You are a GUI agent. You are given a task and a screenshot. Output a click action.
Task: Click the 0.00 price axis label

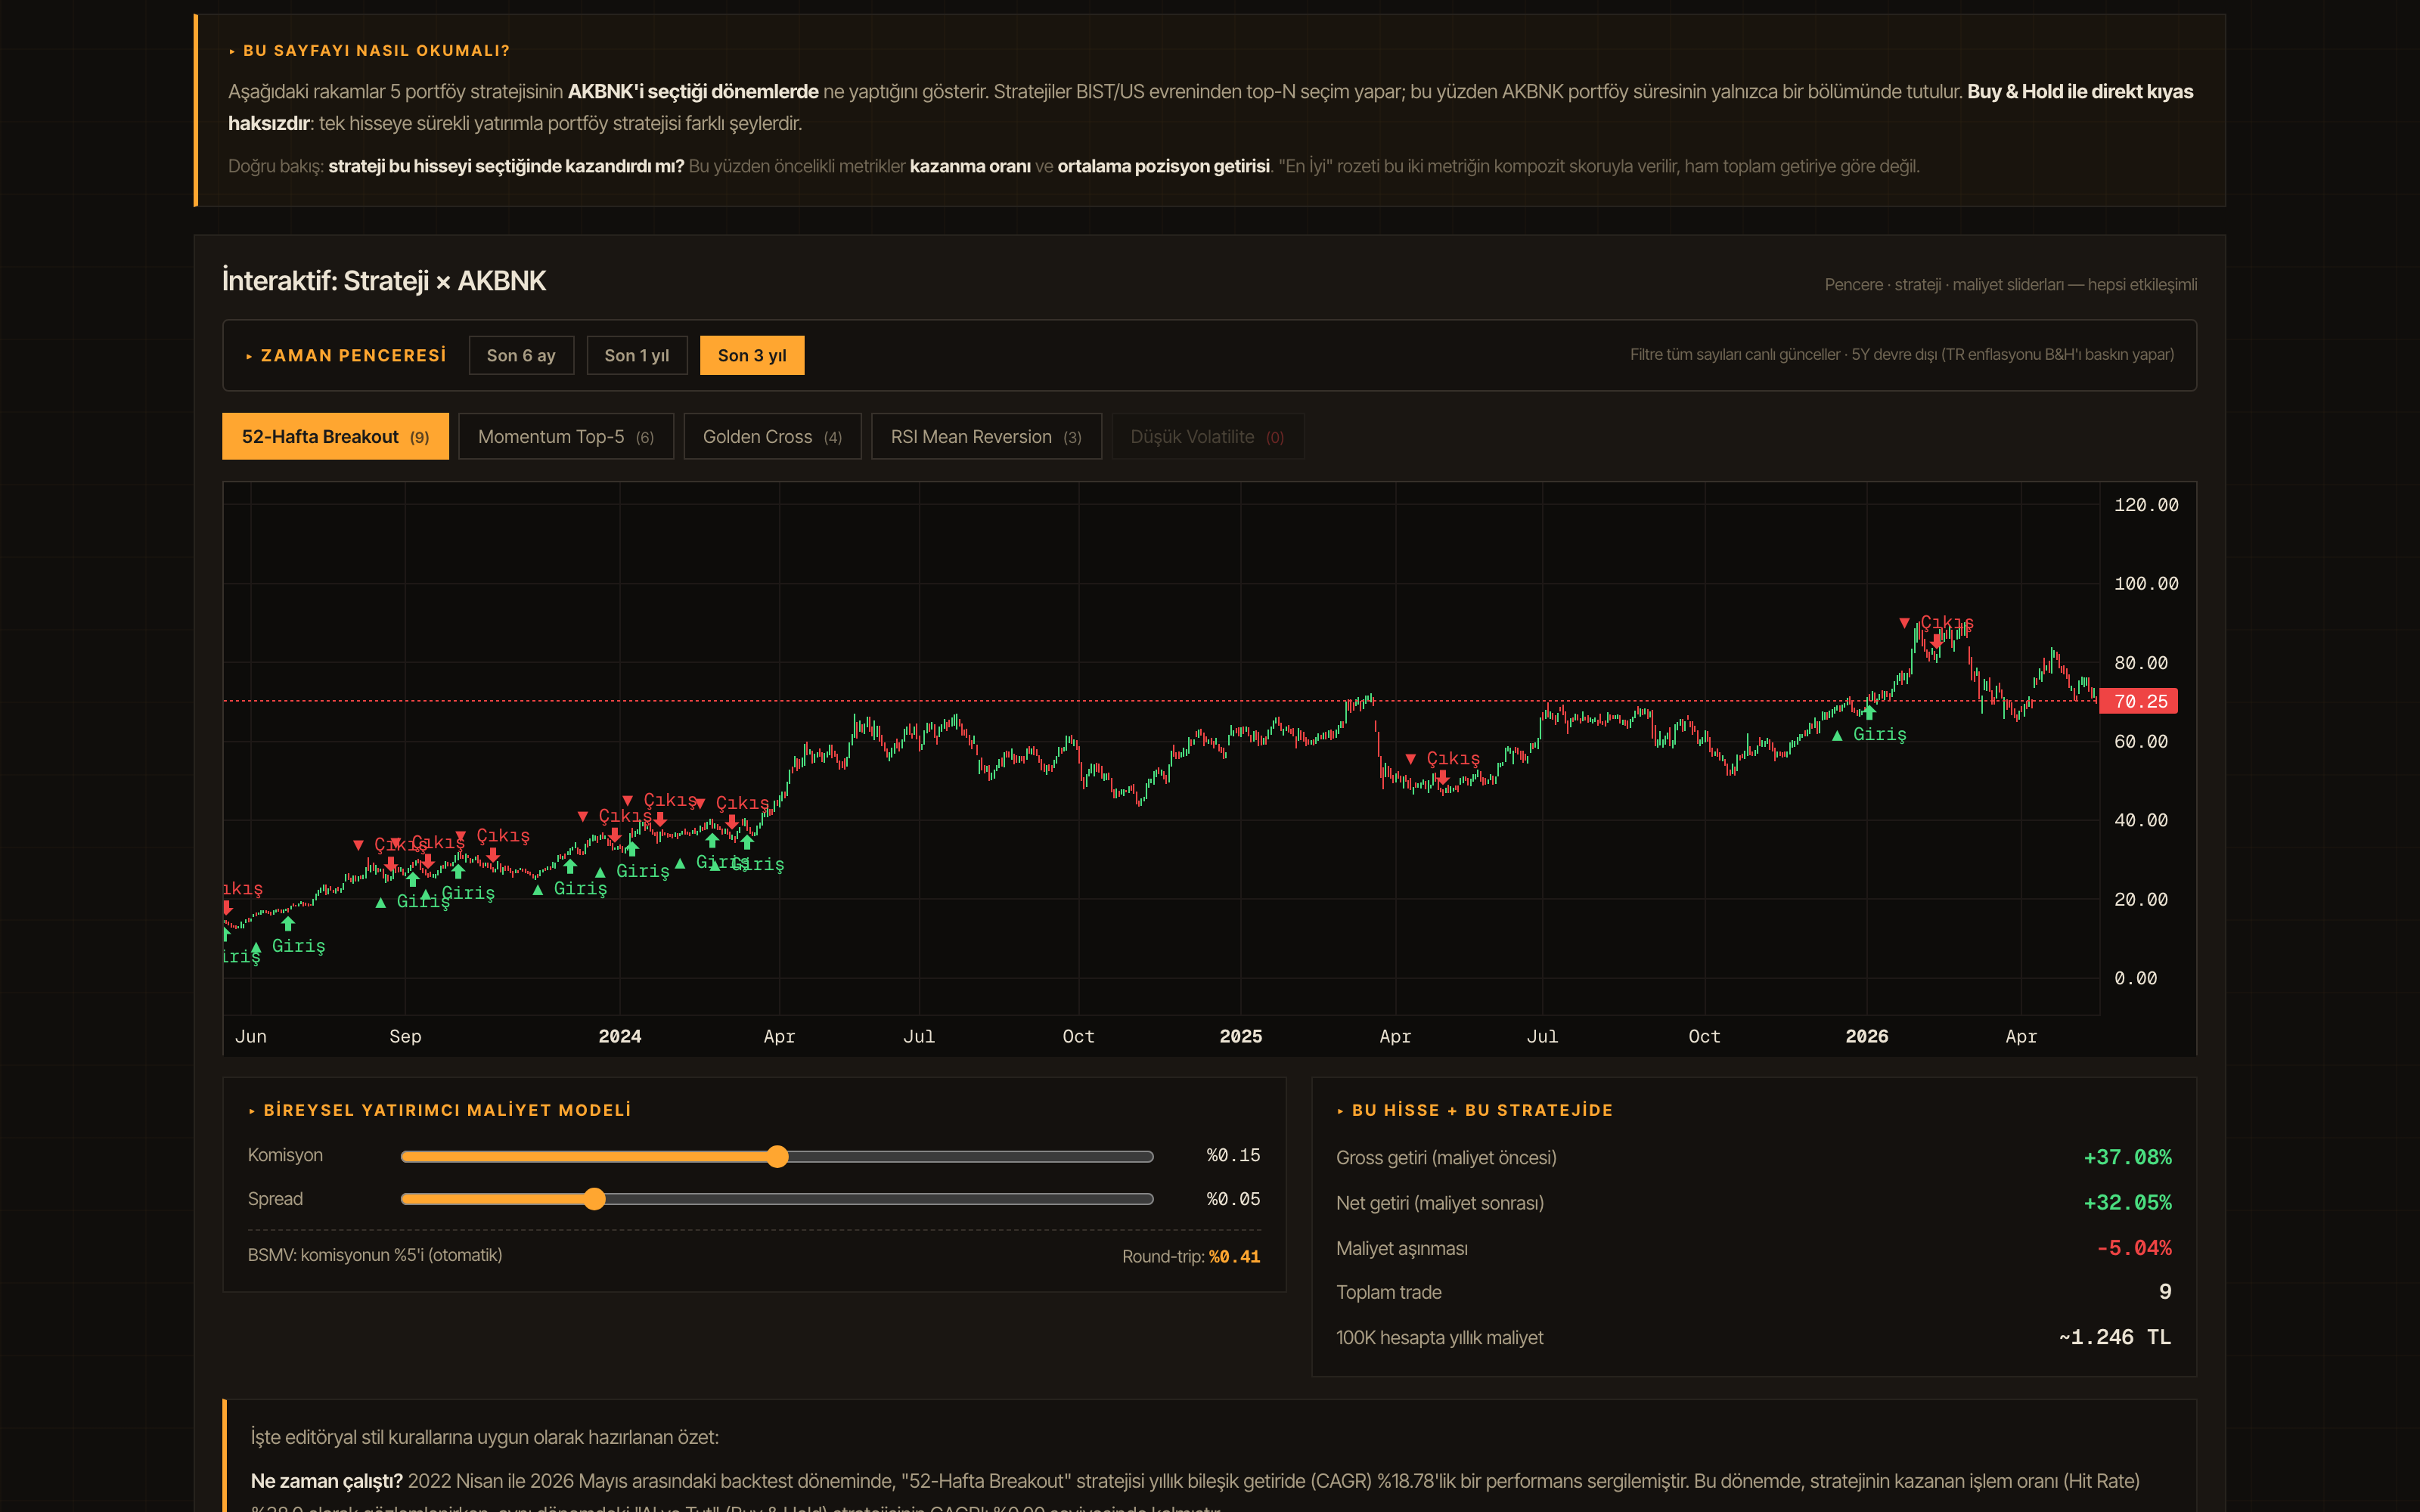2135,978
